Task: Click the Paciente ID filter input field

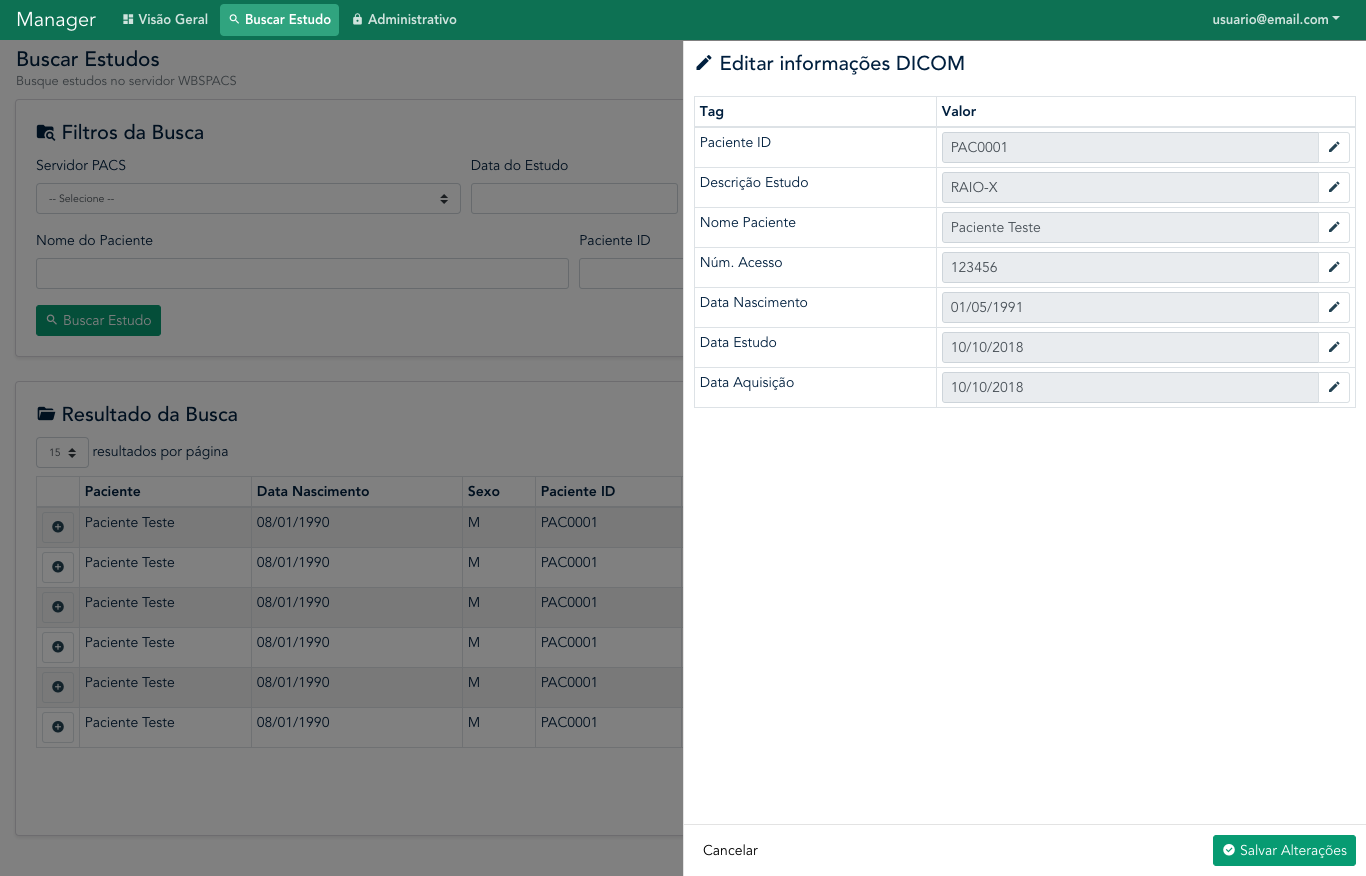Action: 631,273
